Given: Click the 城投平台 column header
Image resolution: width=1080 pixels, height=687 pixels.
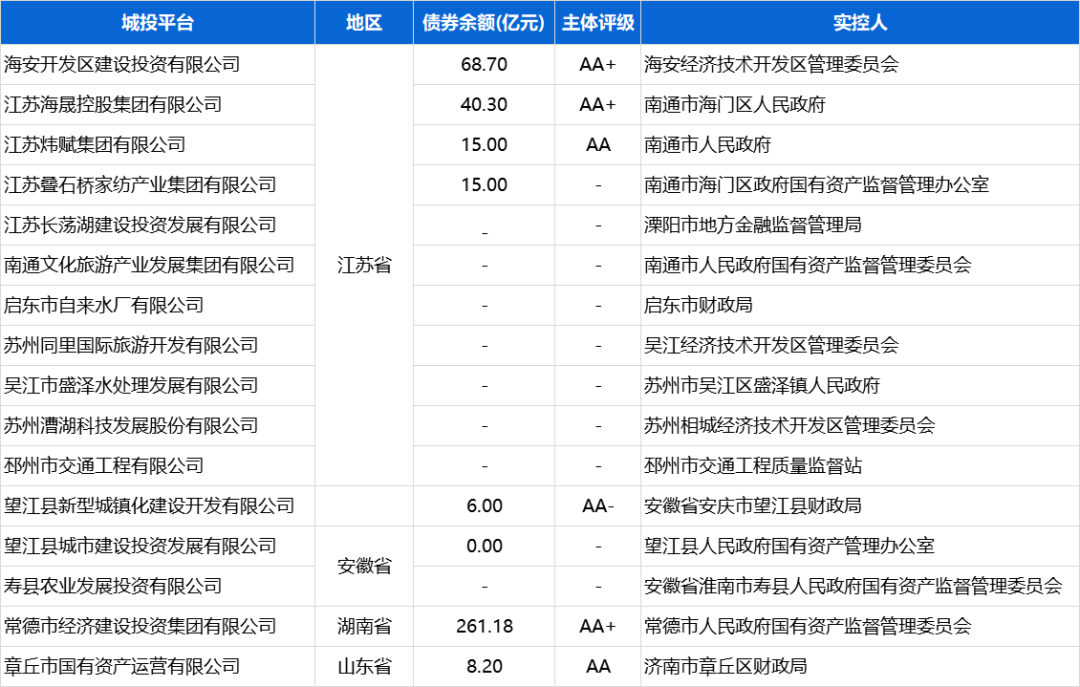Looking at the screenshot, I should click(x=157, y=23).
